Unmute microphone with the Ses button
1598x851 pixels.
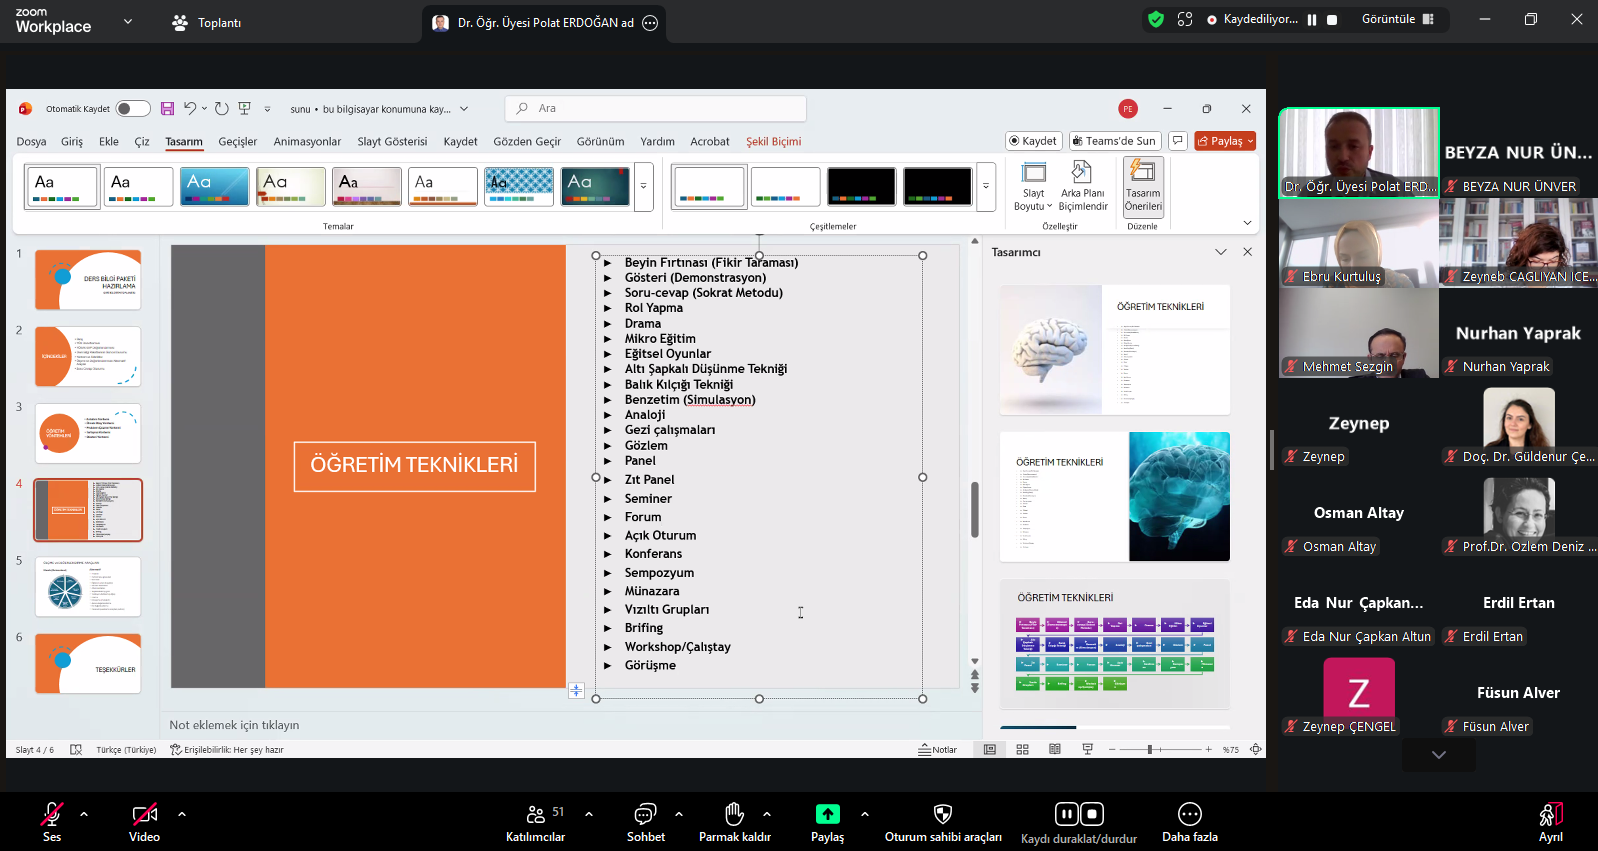51,814
